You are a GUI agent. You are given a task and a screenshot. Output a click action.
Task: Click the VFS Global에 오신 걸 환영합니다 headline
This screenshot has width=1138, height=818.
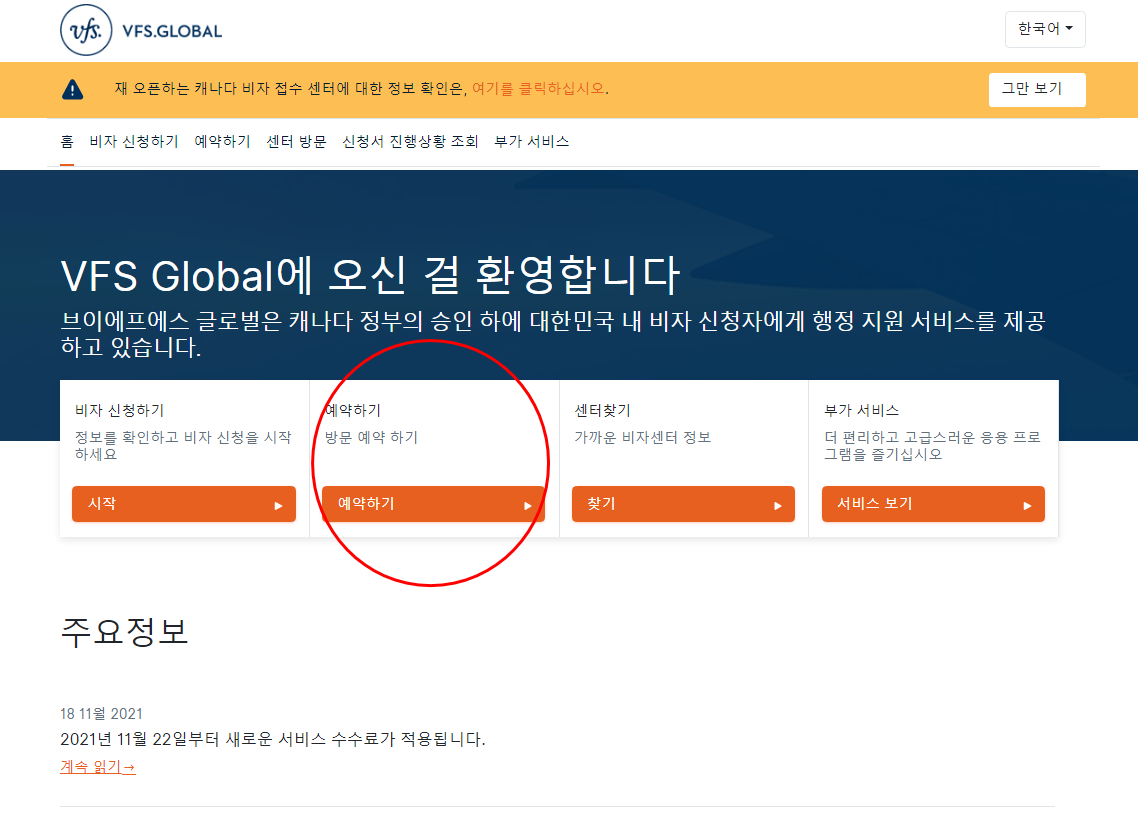[370, 275]
